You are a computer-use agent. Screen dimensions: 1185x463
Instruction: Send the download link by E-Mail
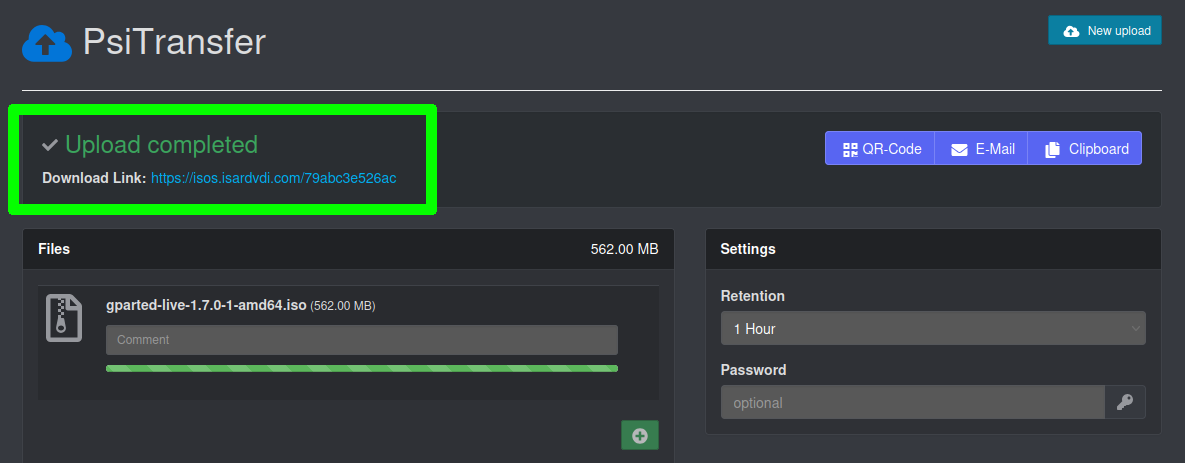tap(982, 149)
